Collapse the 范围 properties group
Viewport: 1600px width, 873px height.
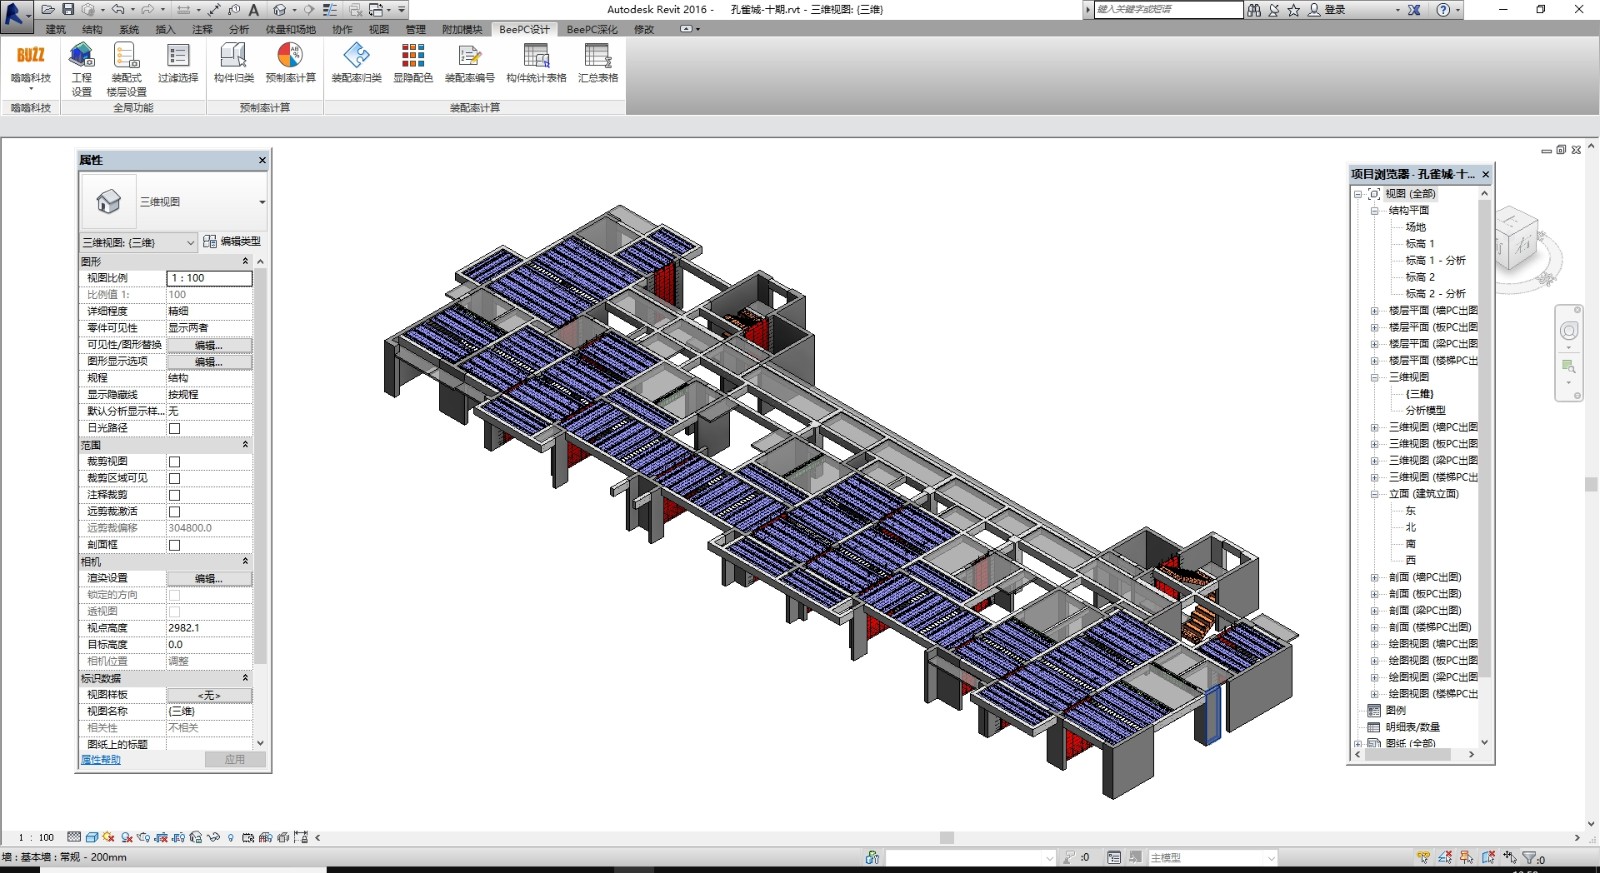point(245,445)
